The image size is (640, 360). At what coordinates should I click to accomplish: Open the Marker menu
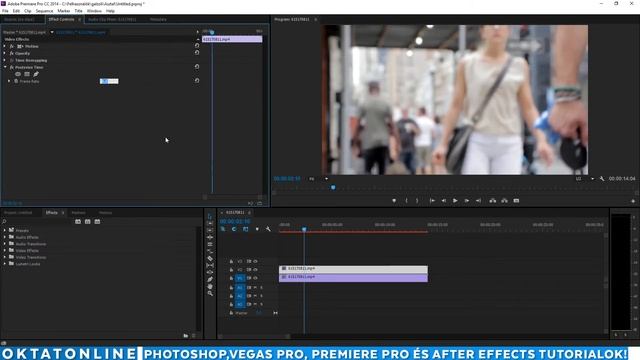click(64, 11)
